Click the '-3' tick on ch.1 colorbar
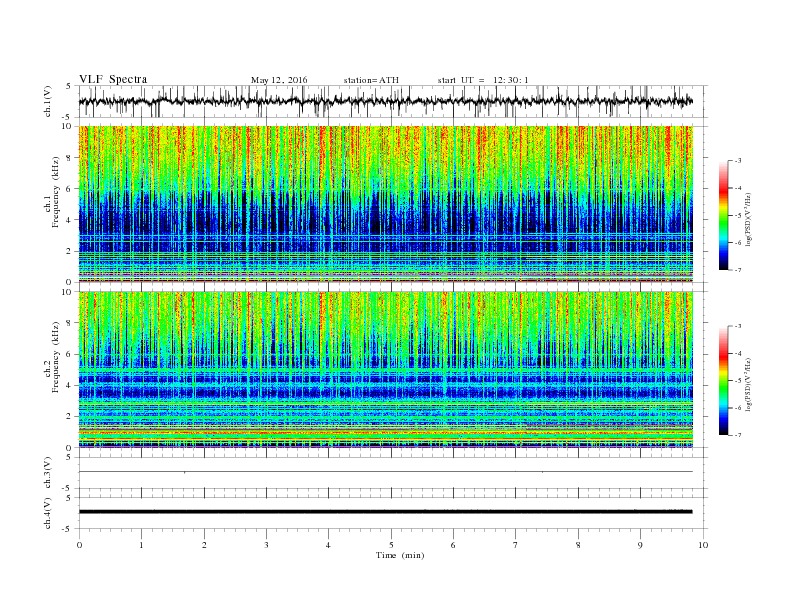Screen dimensions: 792x612 tap(738, 161)
